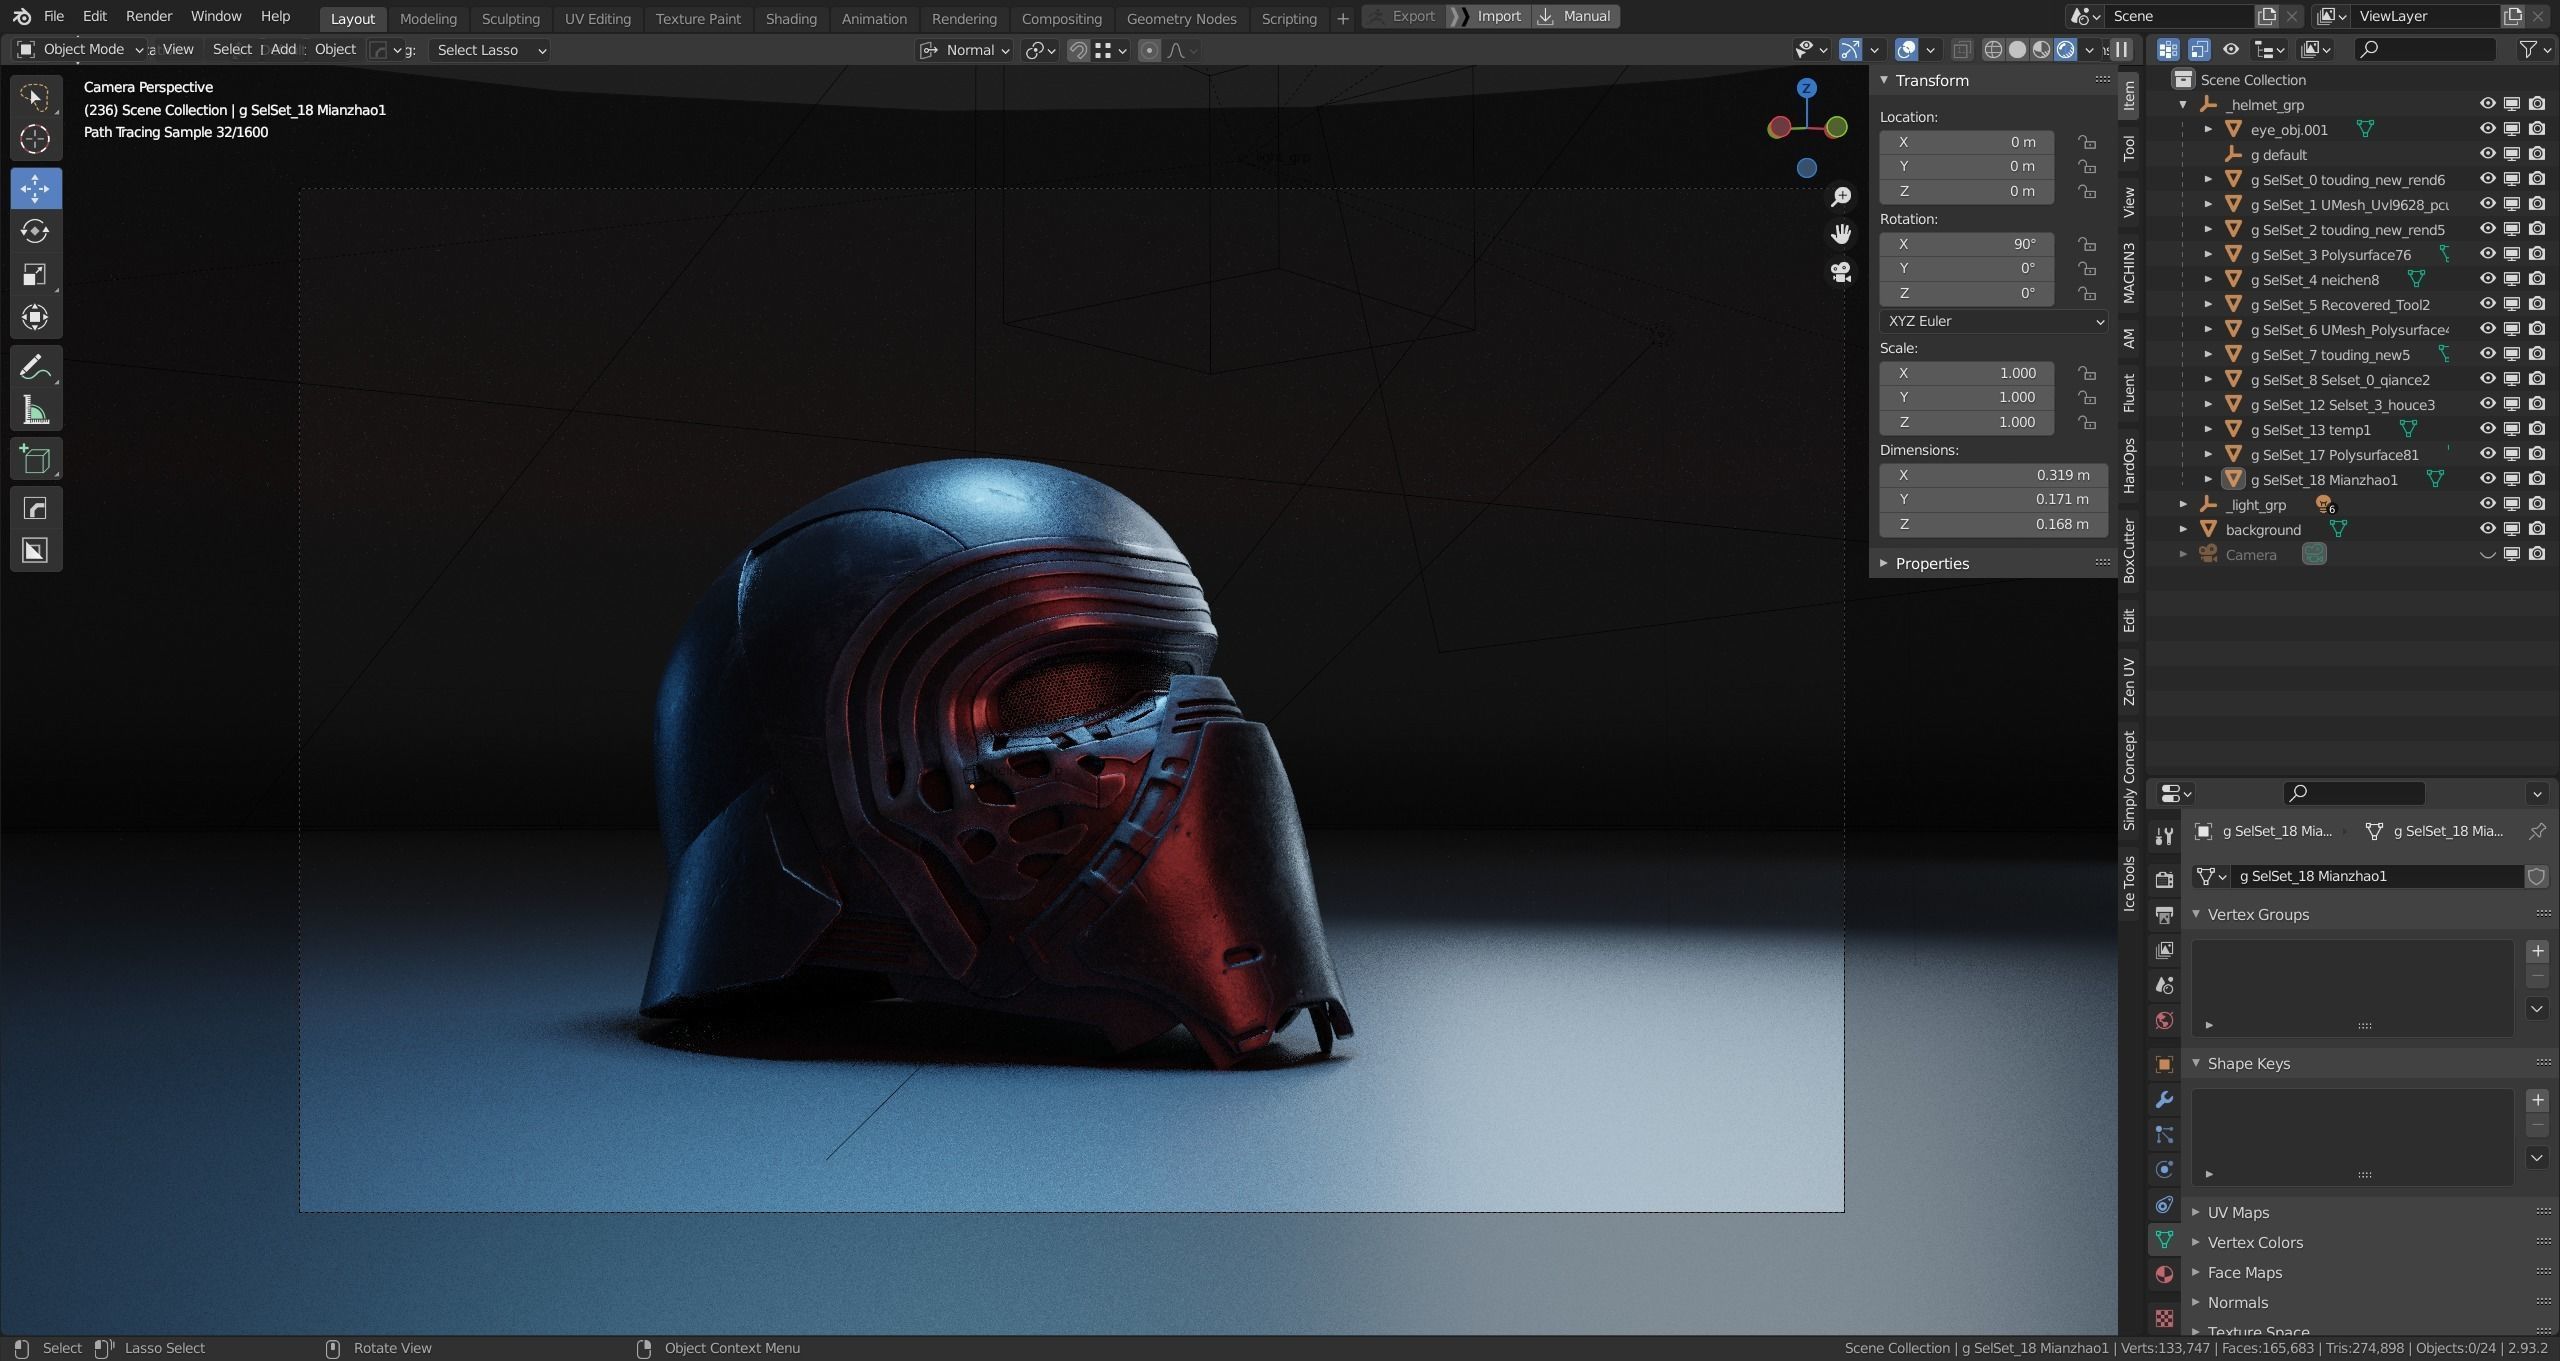Expand the _light_grp item
2560x1361 pixels.
tap(2183, 504)
